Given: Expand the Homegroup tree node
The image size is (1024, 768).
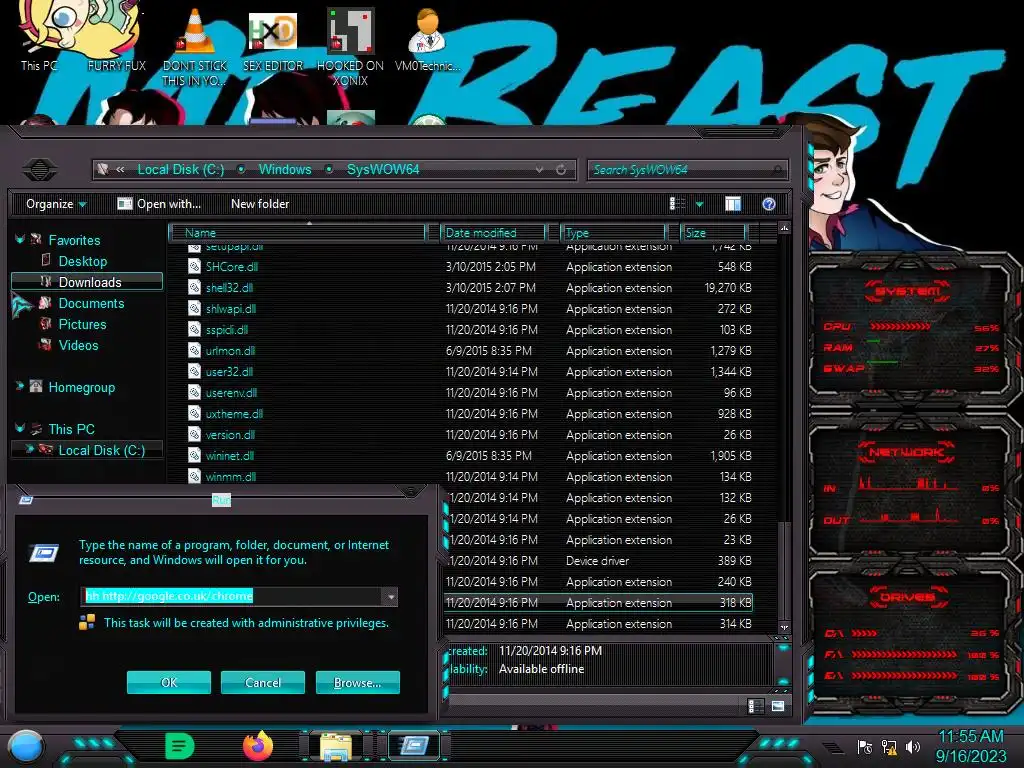Looking at the screenshot, I should (20, 387).
